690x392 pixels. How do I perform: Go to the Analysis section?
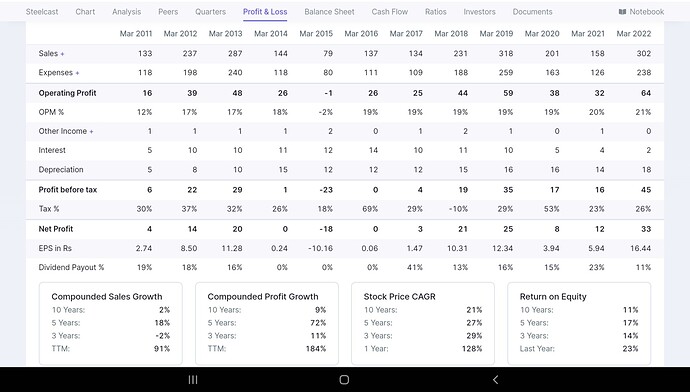coord(126,12)
